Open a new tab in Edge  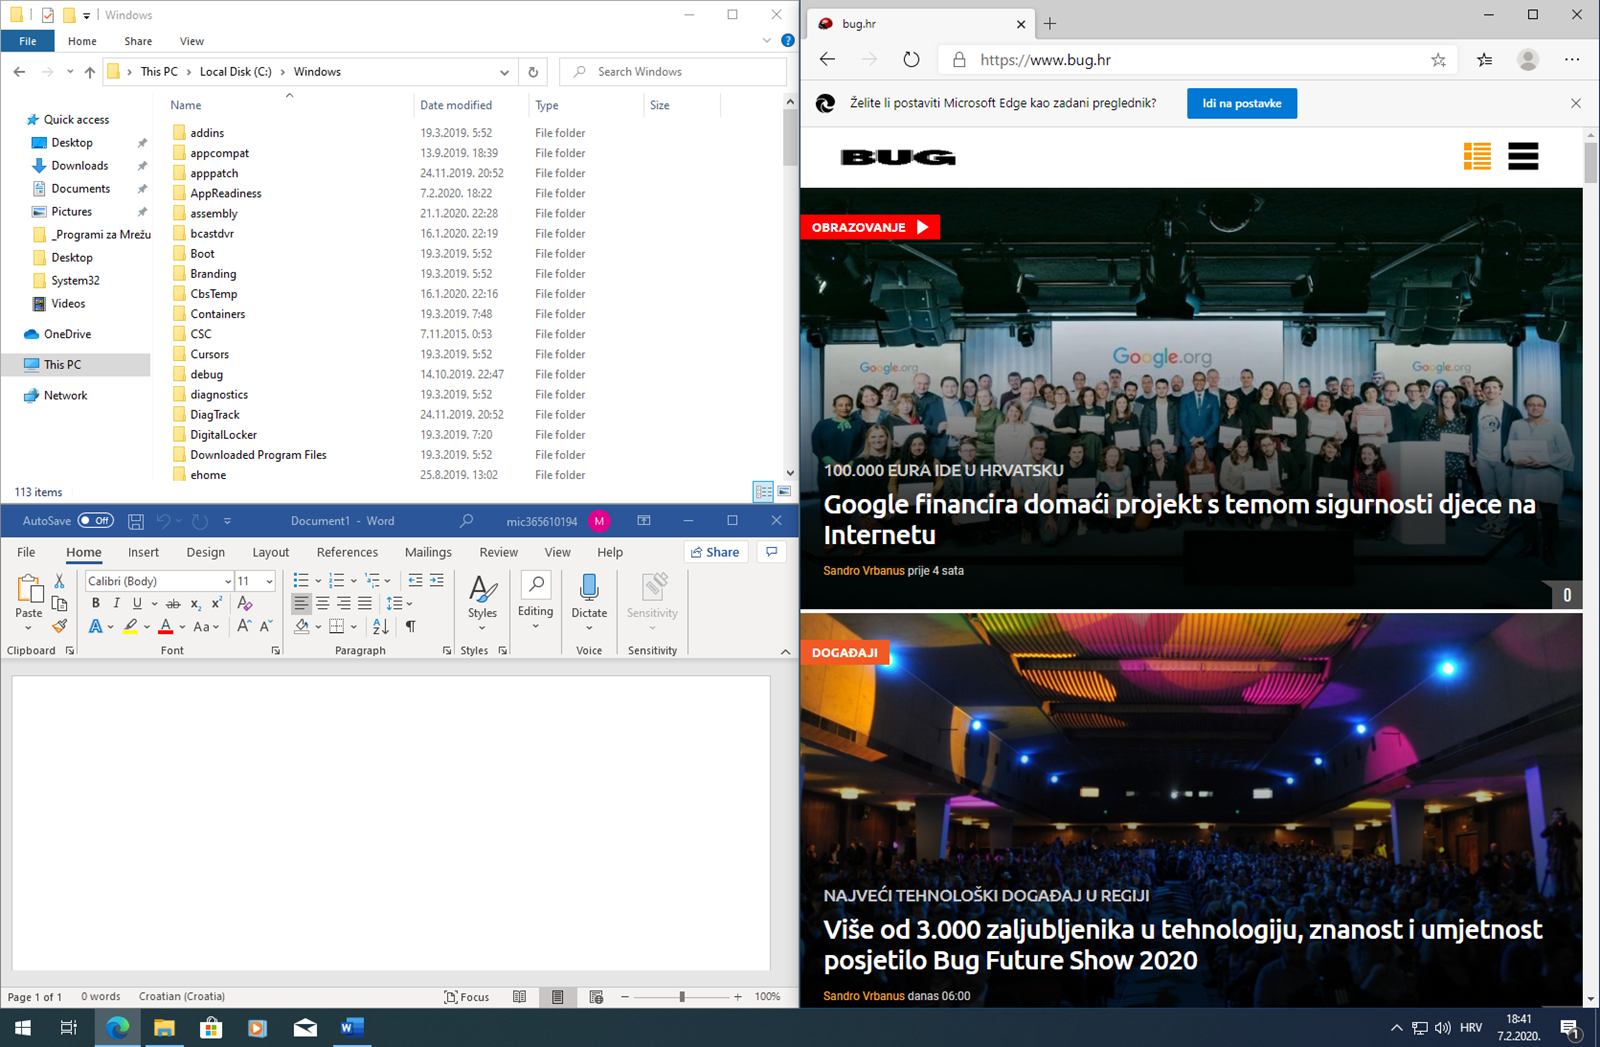(x=1050, y=23)
